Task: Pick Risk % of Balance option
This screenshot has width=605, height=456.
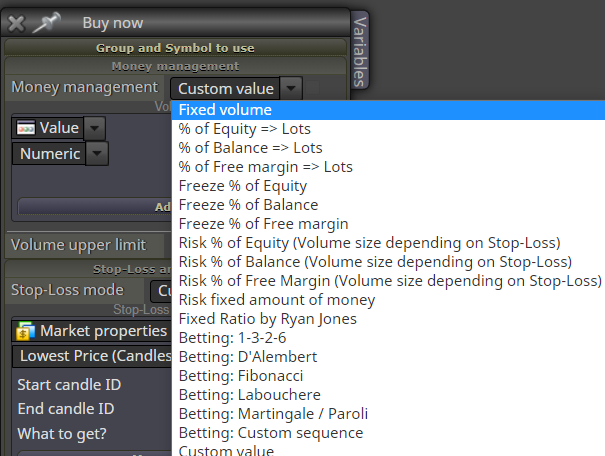Action: click(388, 262)
